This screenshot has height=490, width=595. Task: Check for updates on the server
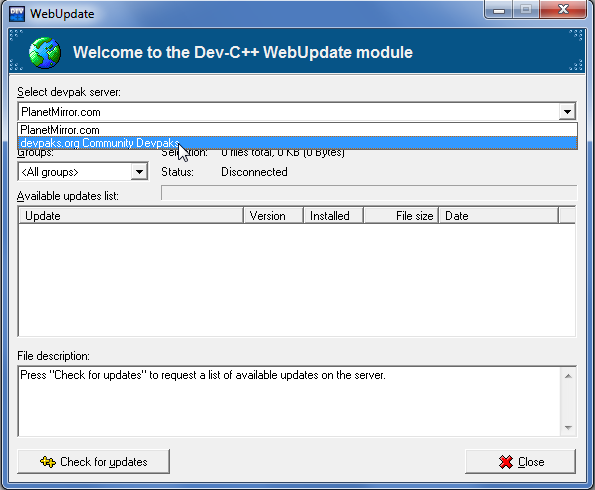(x=93, y=462)
